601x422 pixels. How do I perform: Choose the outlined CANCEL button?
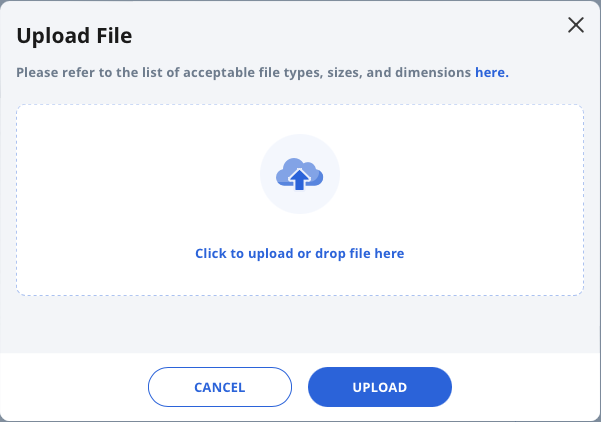tap(220, 387)
